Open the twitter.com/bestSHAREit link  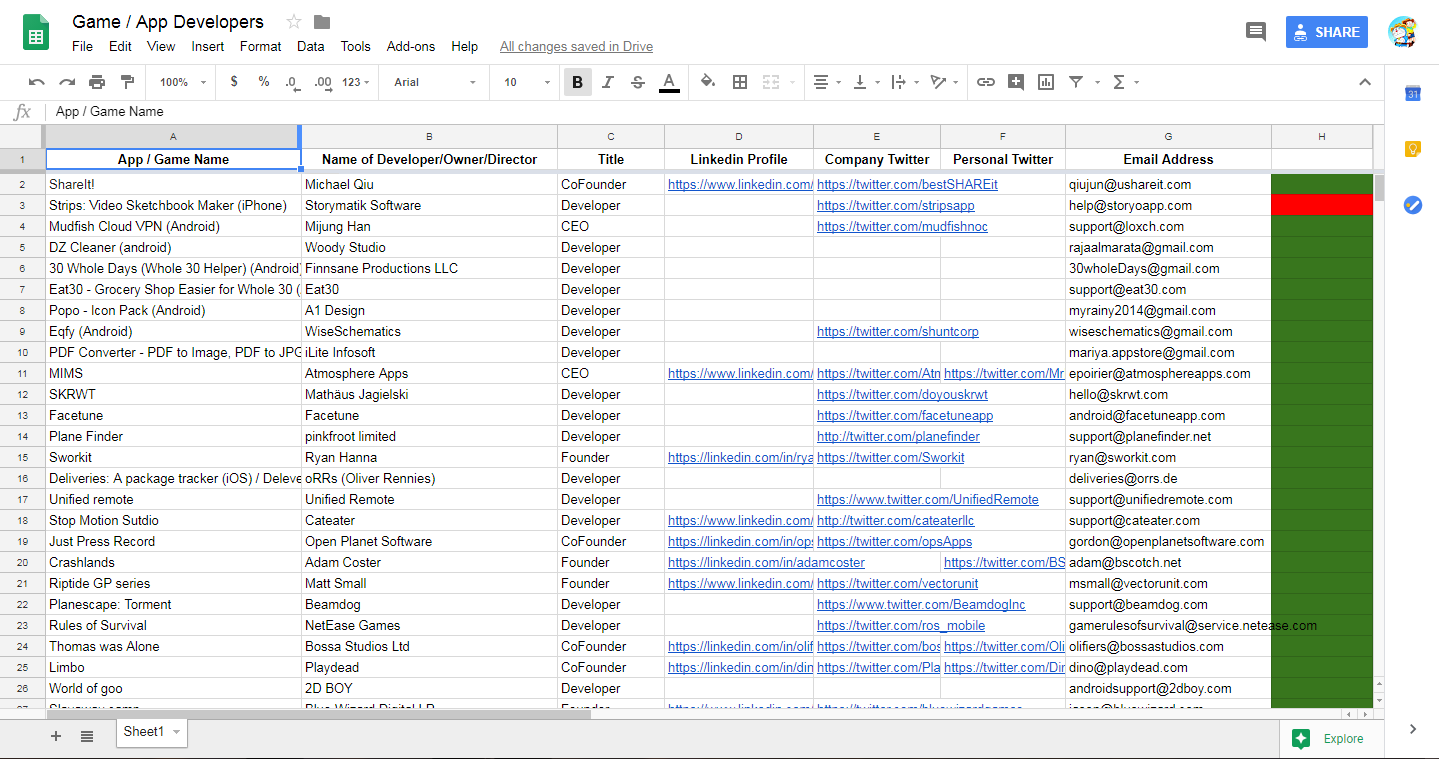[907, 184]
